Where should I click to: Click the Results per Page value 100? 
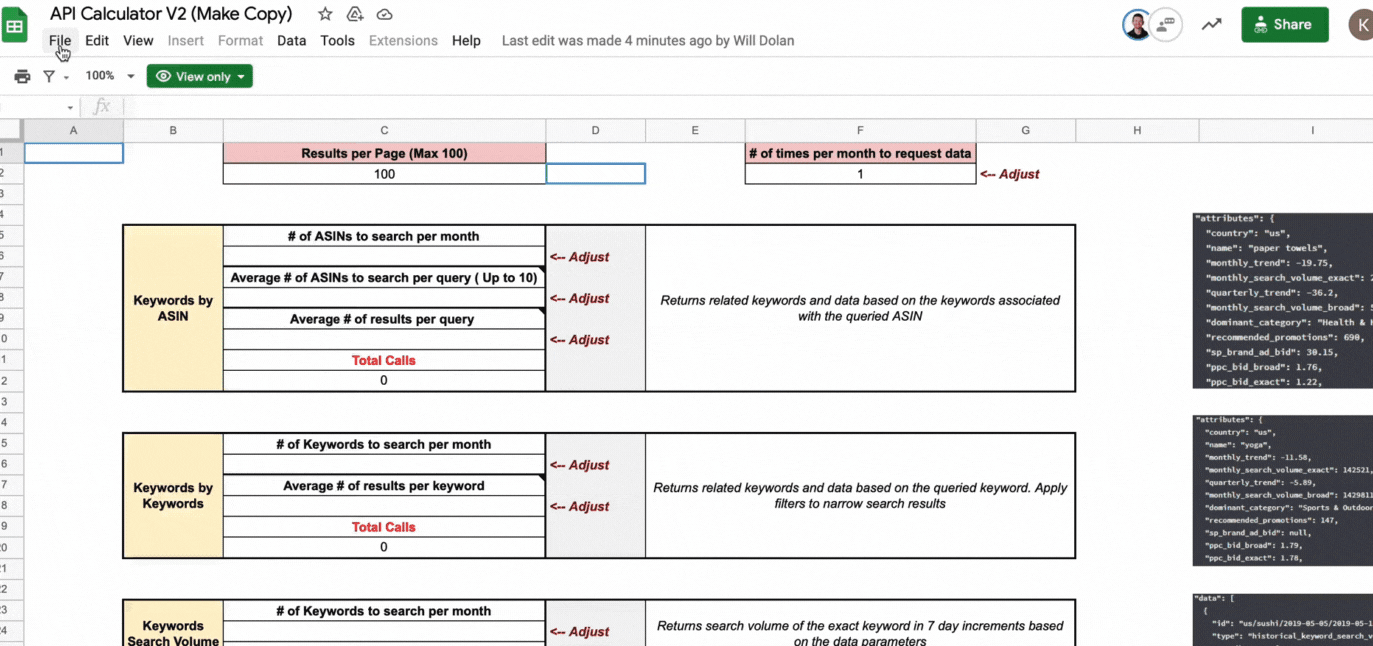pos(384,174)
